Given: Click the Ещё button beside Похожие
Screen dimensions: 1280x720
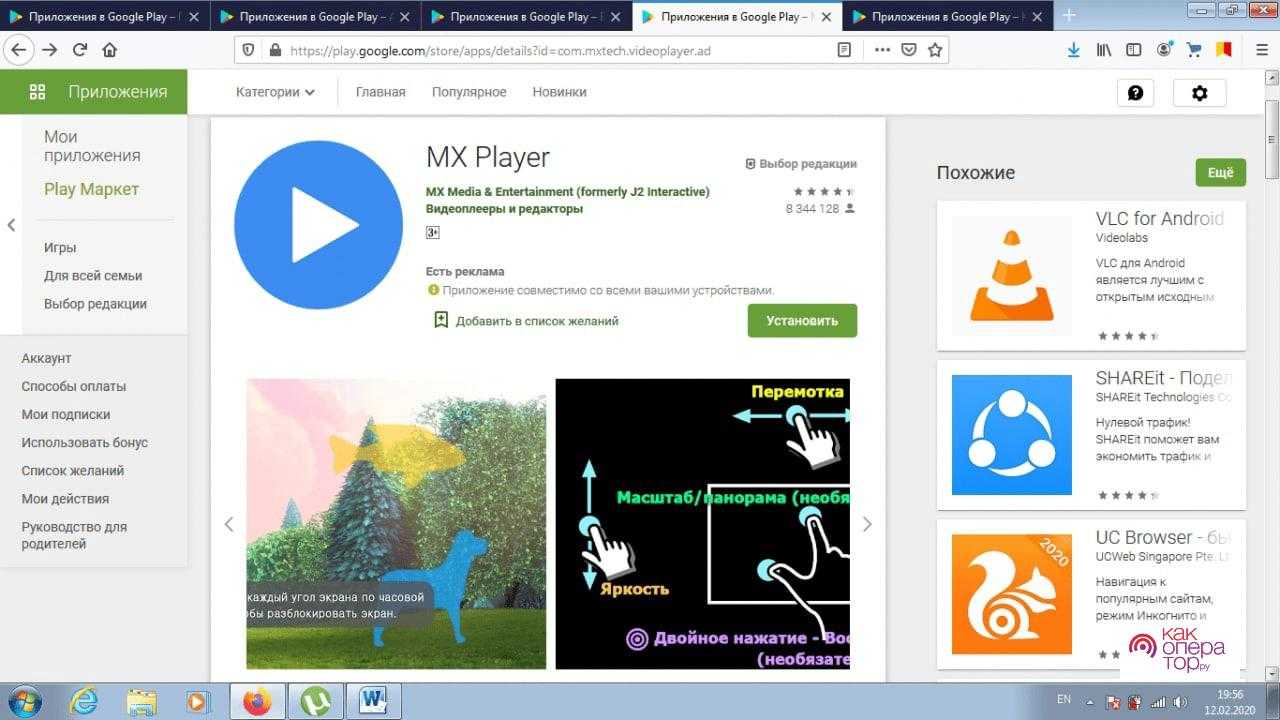Looking at the screenshot, I should coord(1220,172).
